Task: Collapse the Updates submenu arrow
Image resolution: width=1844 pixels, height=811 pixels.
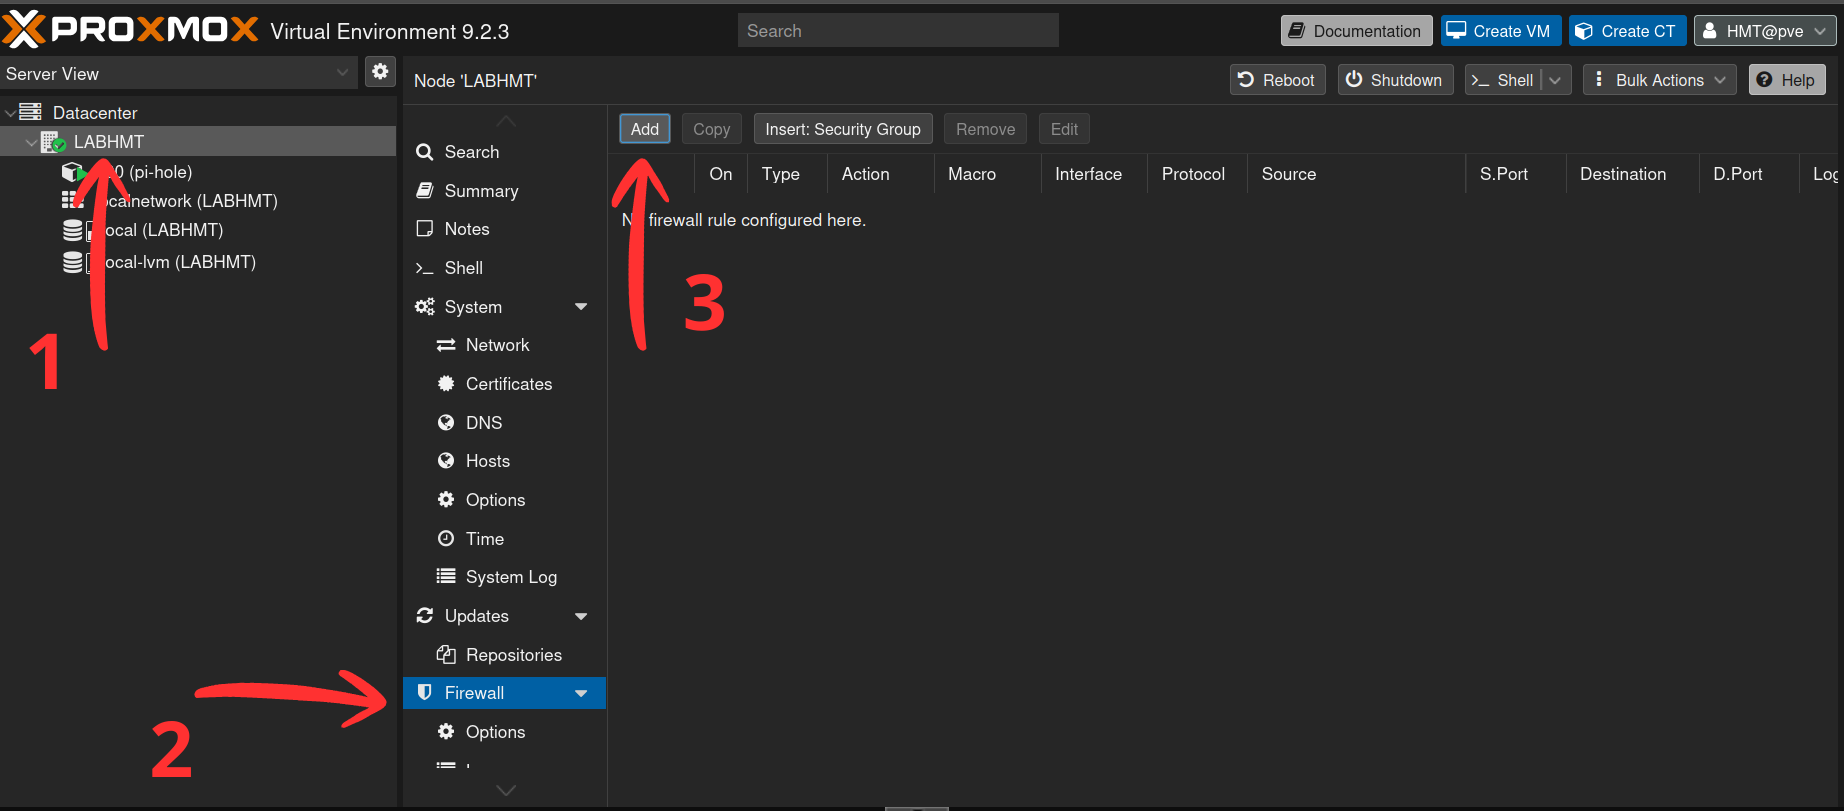Action: 581,616
